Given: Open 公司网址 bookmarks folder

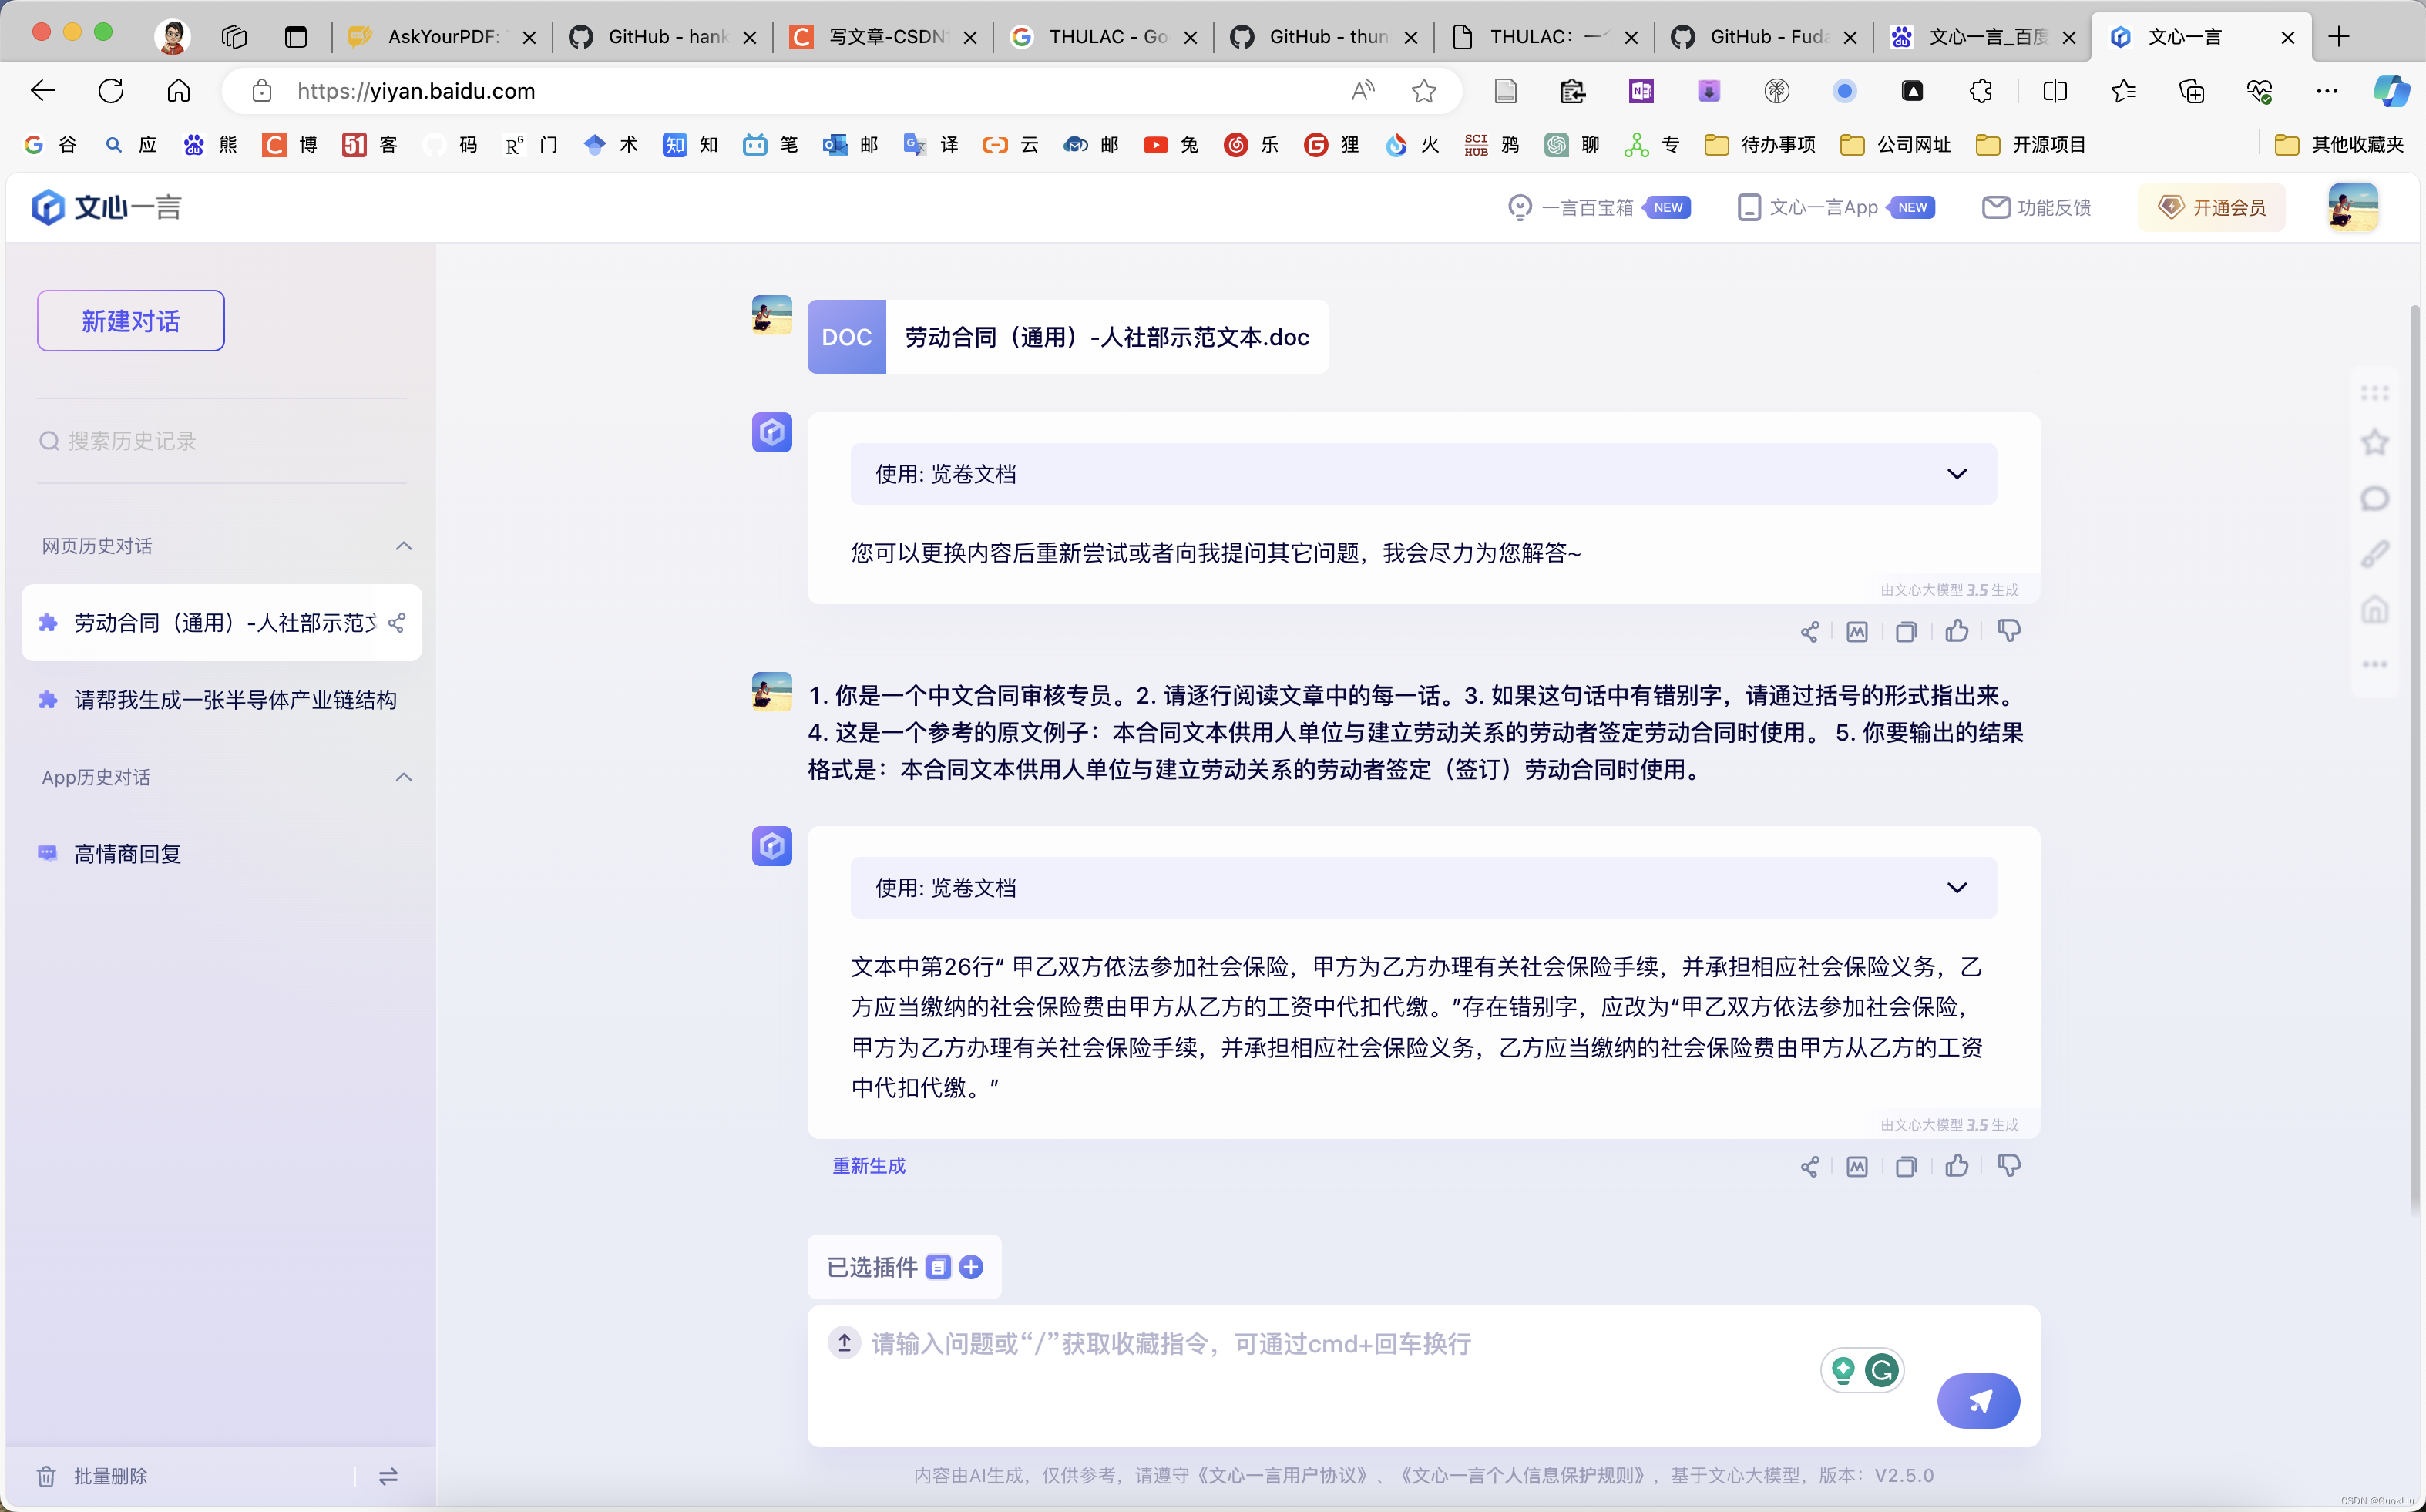Looking at the screenshot, I should [x=1896, y=145].
